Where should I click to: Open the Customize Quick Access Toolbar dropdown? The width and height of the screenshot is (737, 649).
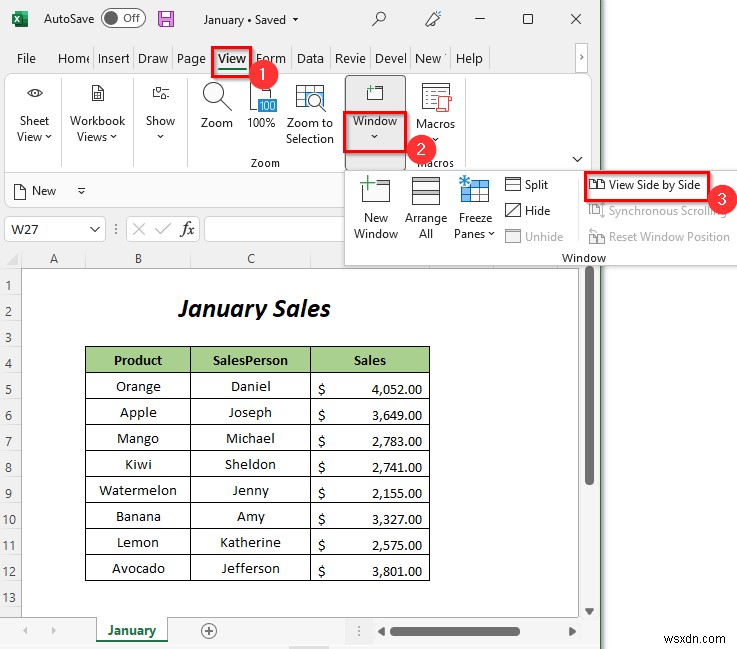pyautogui.click(x=81, y=191)
